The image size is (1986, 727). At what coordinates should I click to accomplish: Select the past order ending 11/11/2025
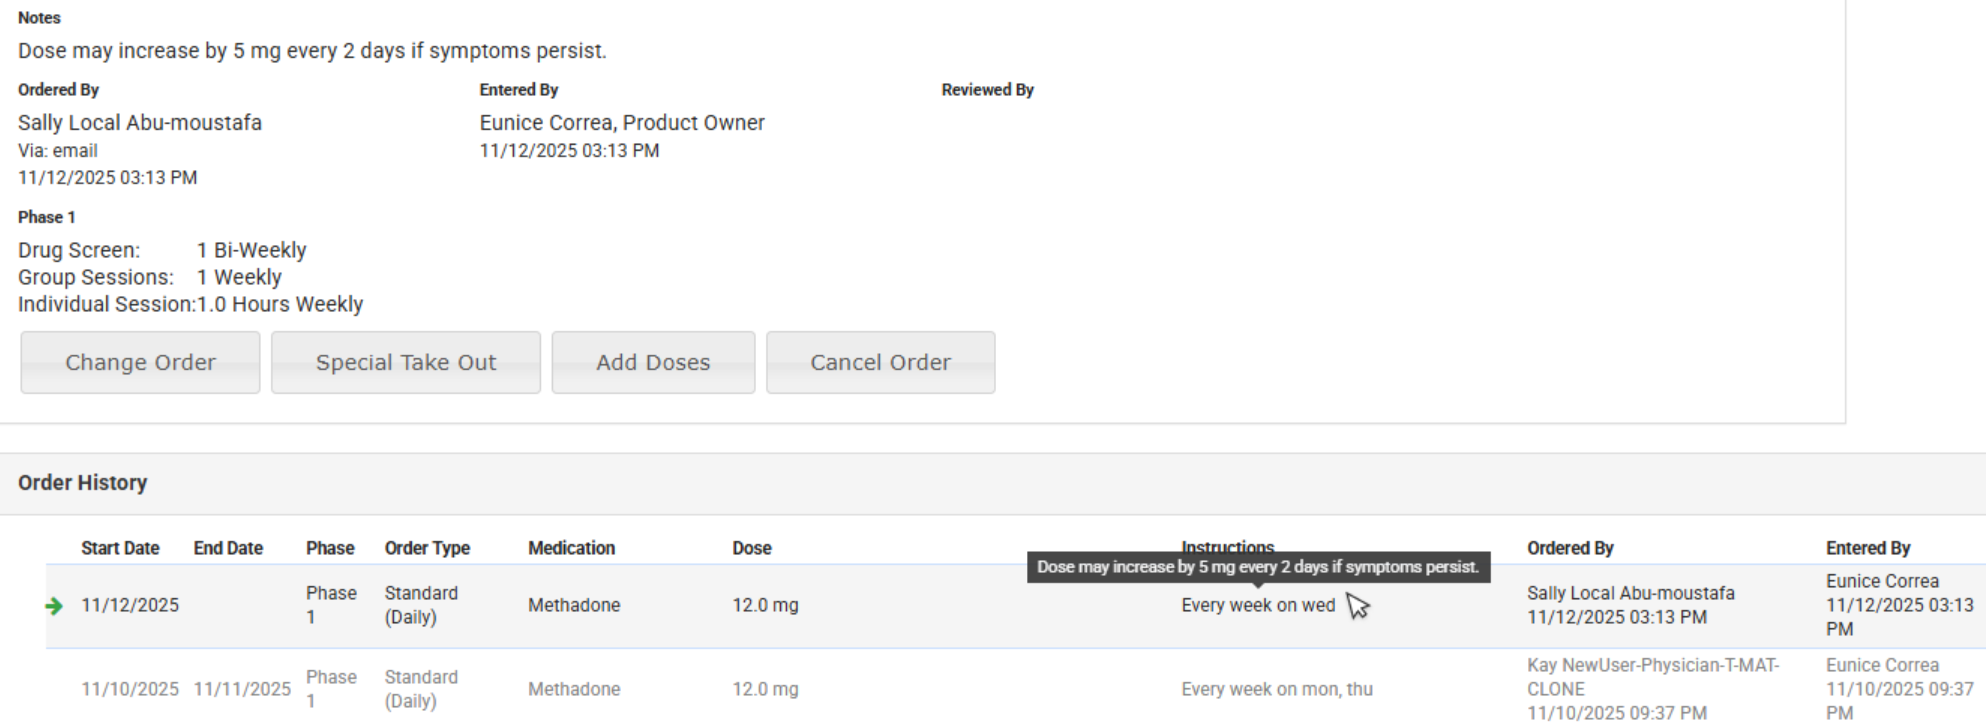click(x=242, y=690)
